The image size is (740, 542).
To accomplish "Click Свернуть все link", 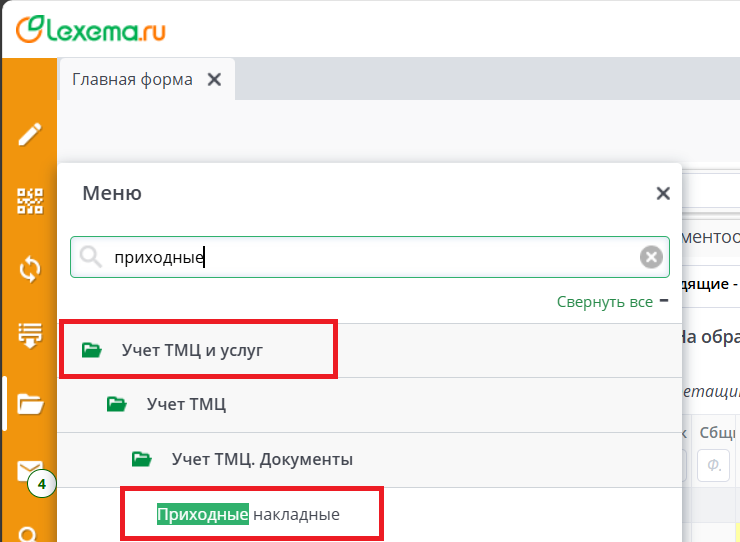I will [605, 301].
